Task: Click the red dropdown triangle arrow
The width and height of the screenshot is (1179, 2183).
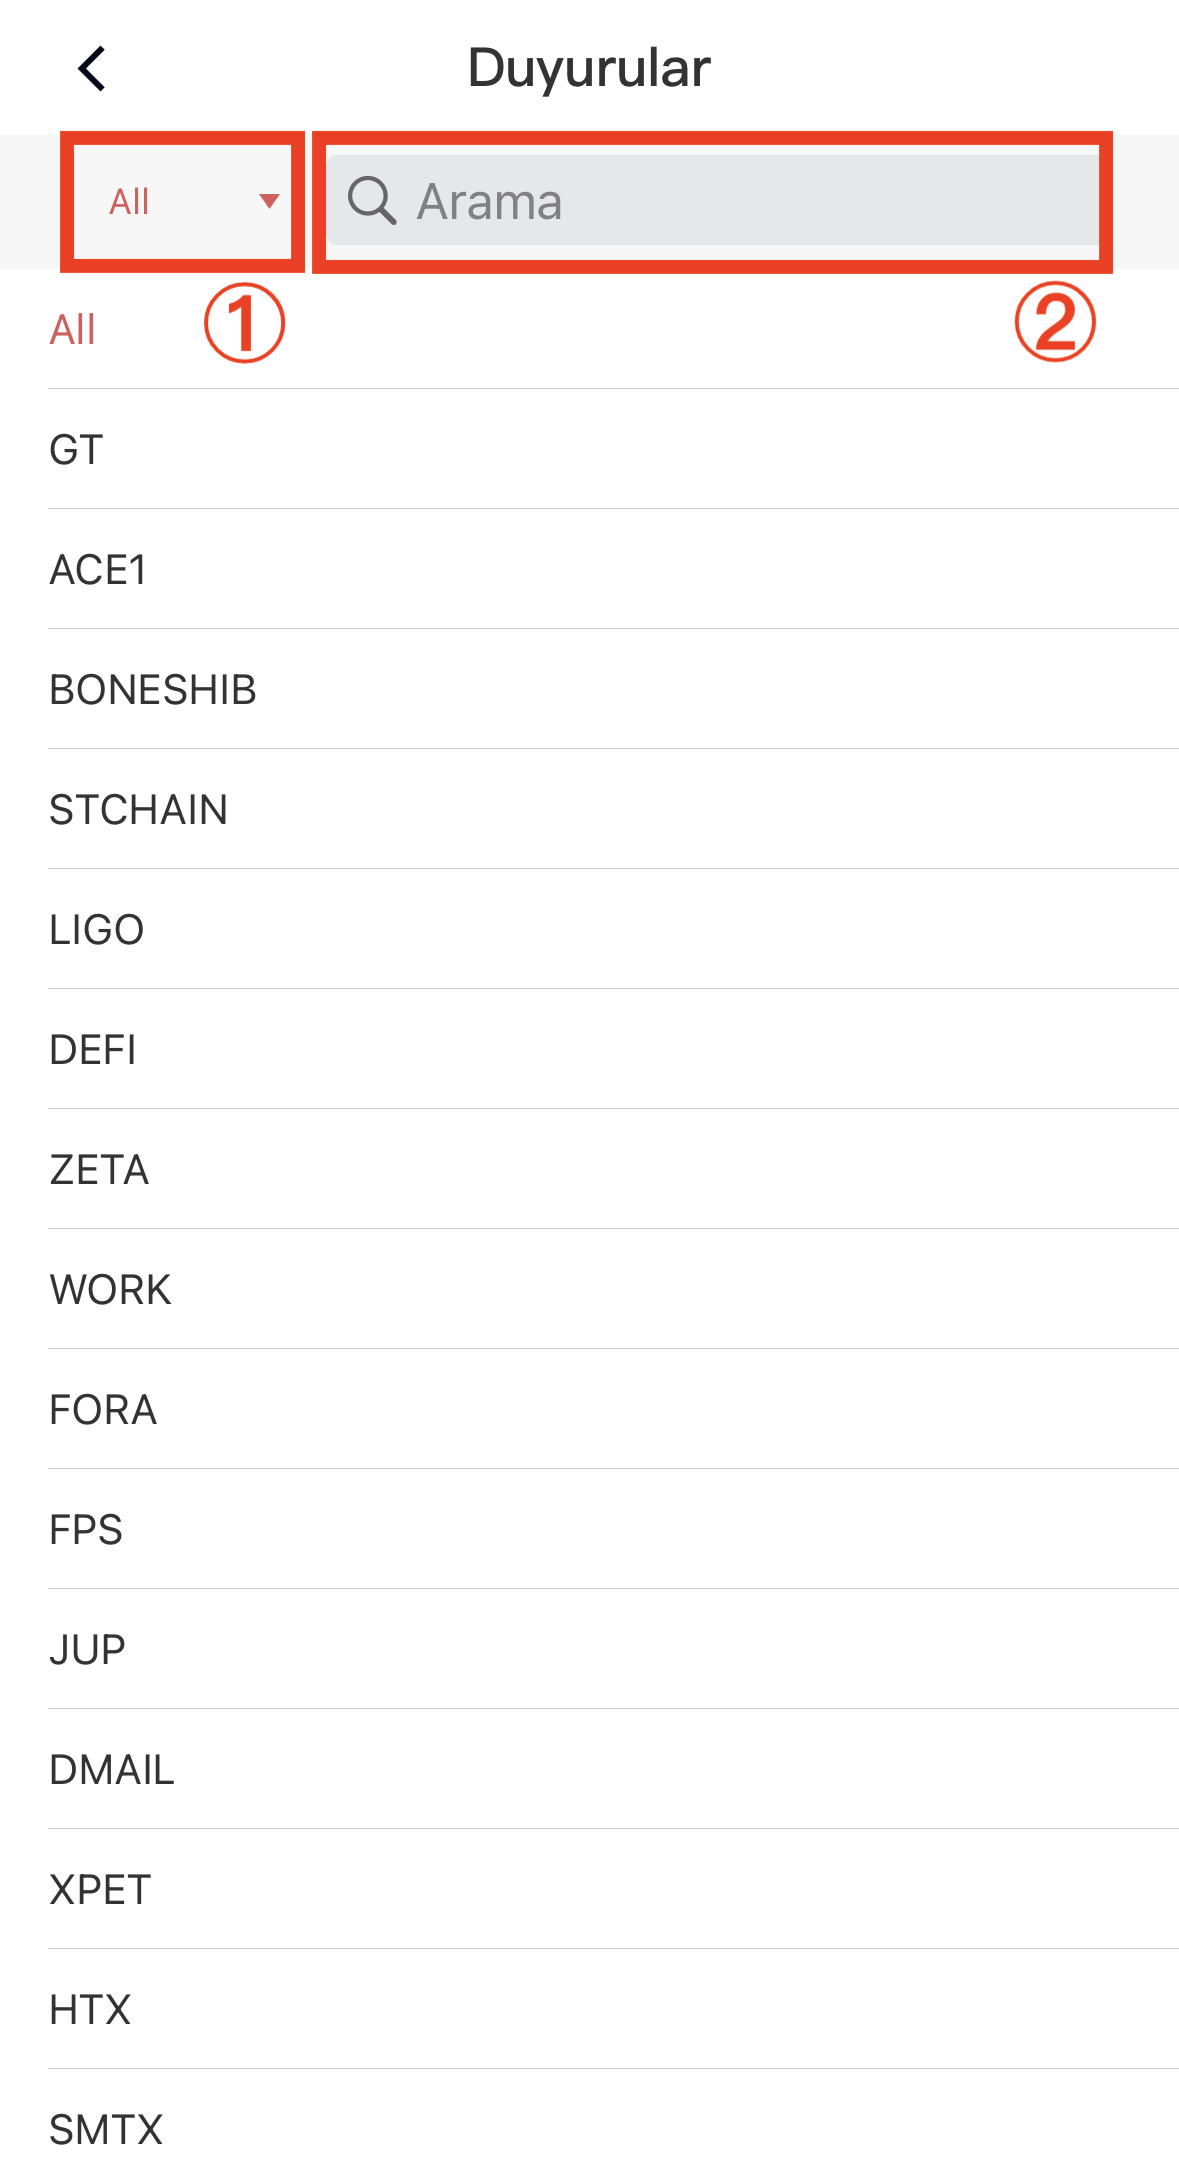Action: coord(268,201)
